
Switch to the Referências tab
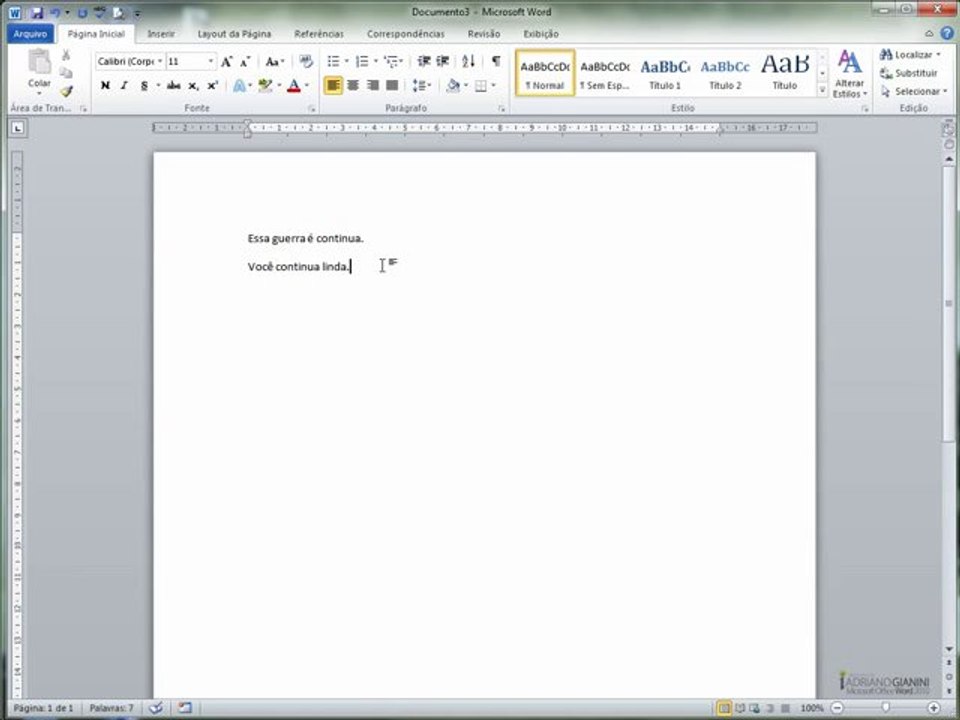[x=319, y=34]
